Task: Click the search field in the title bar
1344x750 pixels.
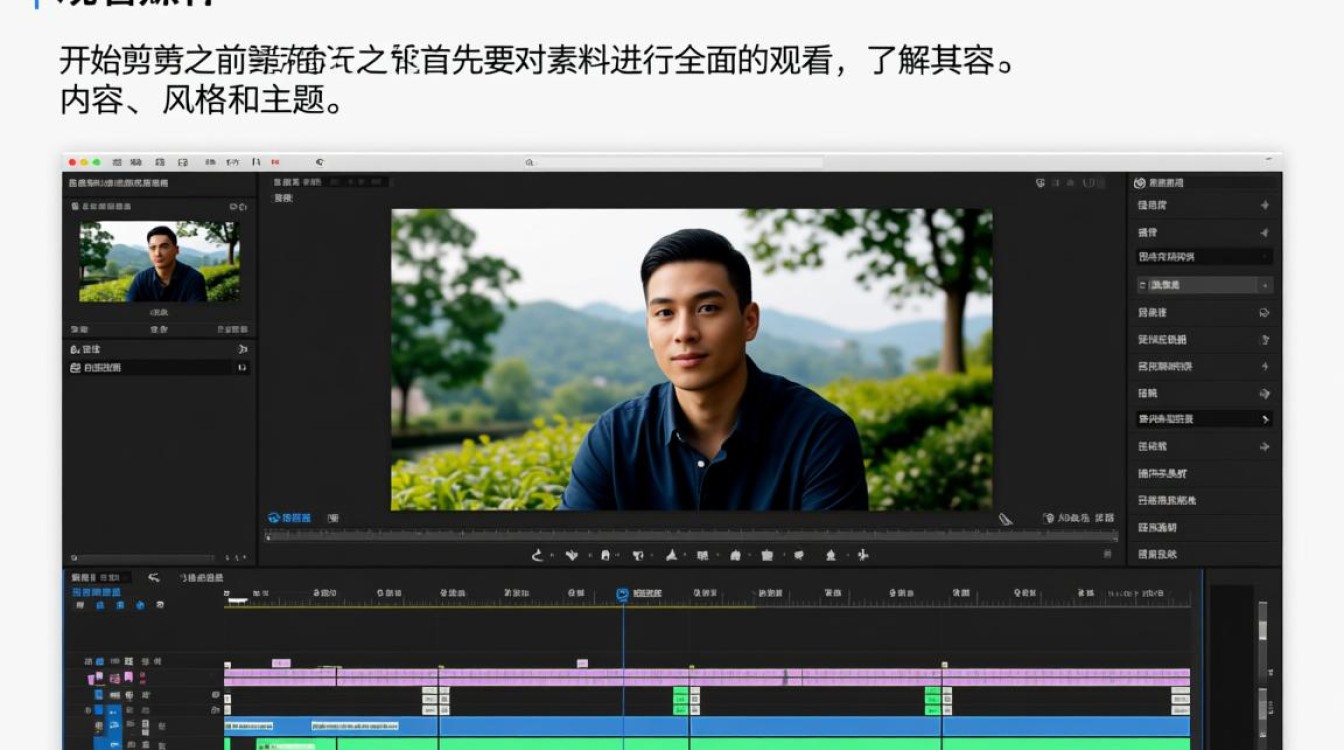Action: click(675, 162)
